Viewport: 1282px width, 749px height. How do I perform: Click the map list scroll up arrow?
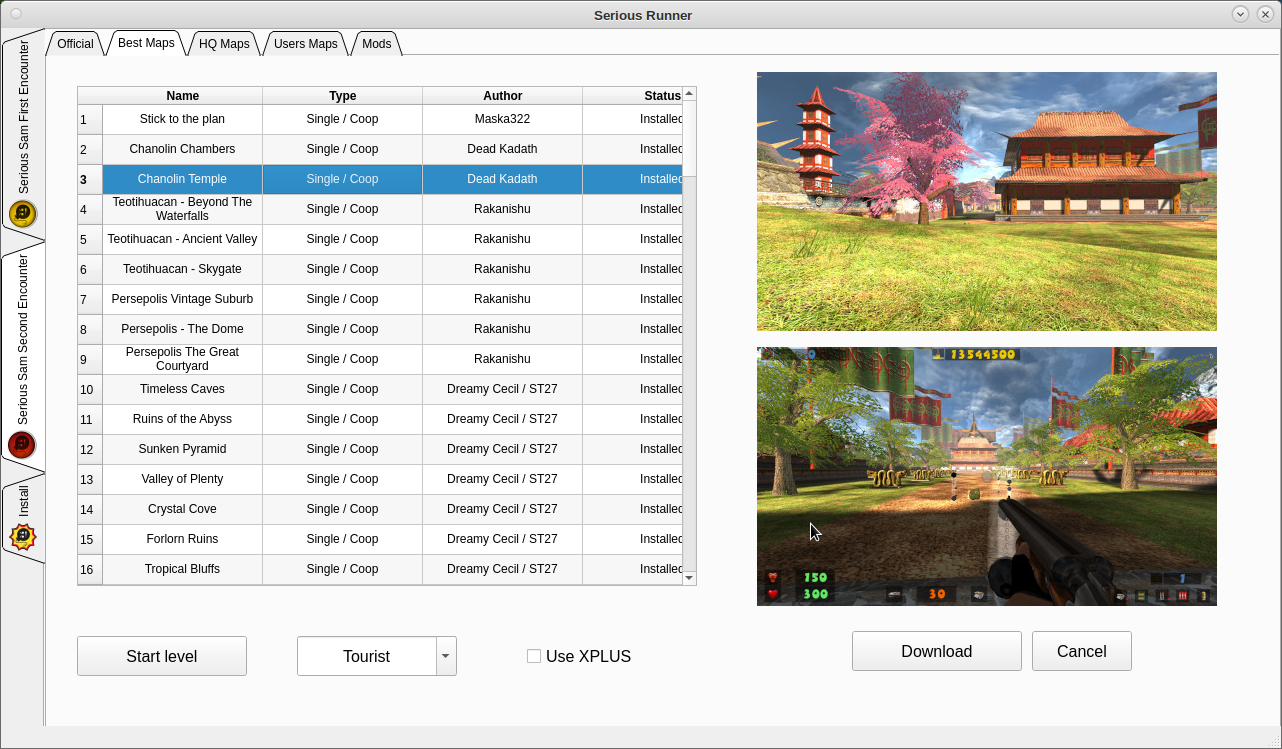tap(689, 93)
